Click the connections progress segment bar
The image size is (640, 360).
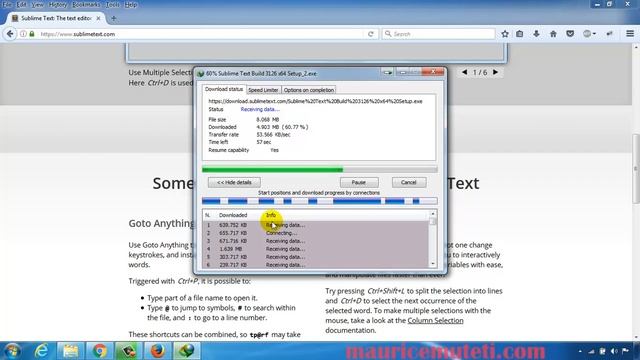coord(320,201)
